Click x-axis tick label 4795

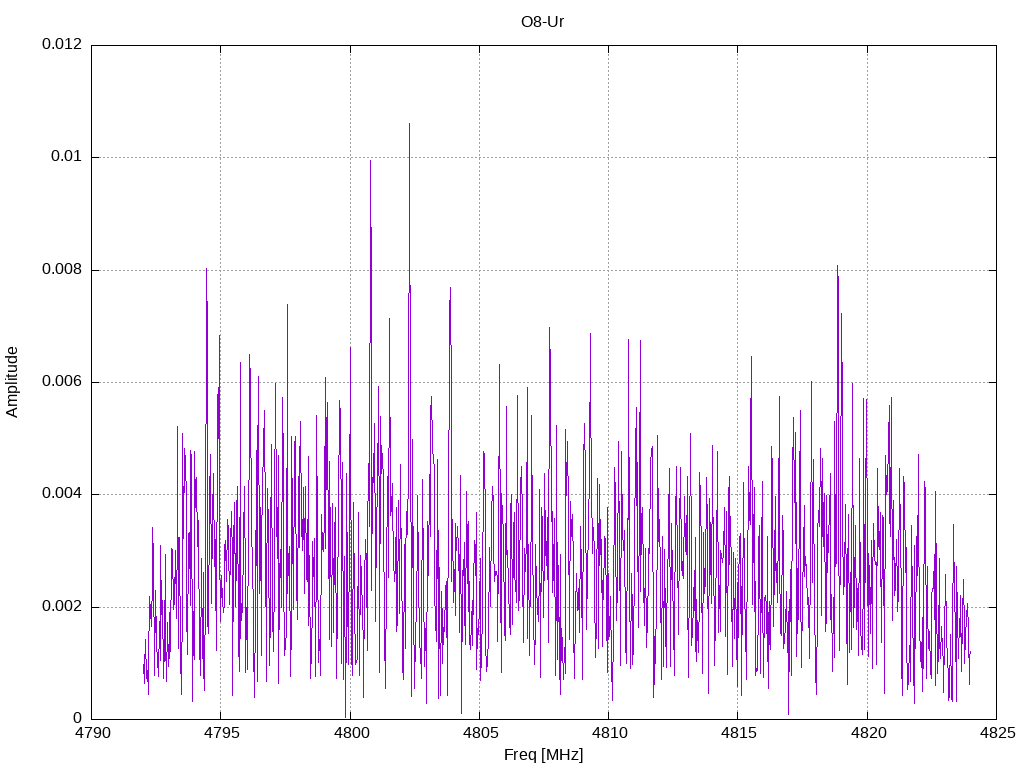(x=221, y=733)
